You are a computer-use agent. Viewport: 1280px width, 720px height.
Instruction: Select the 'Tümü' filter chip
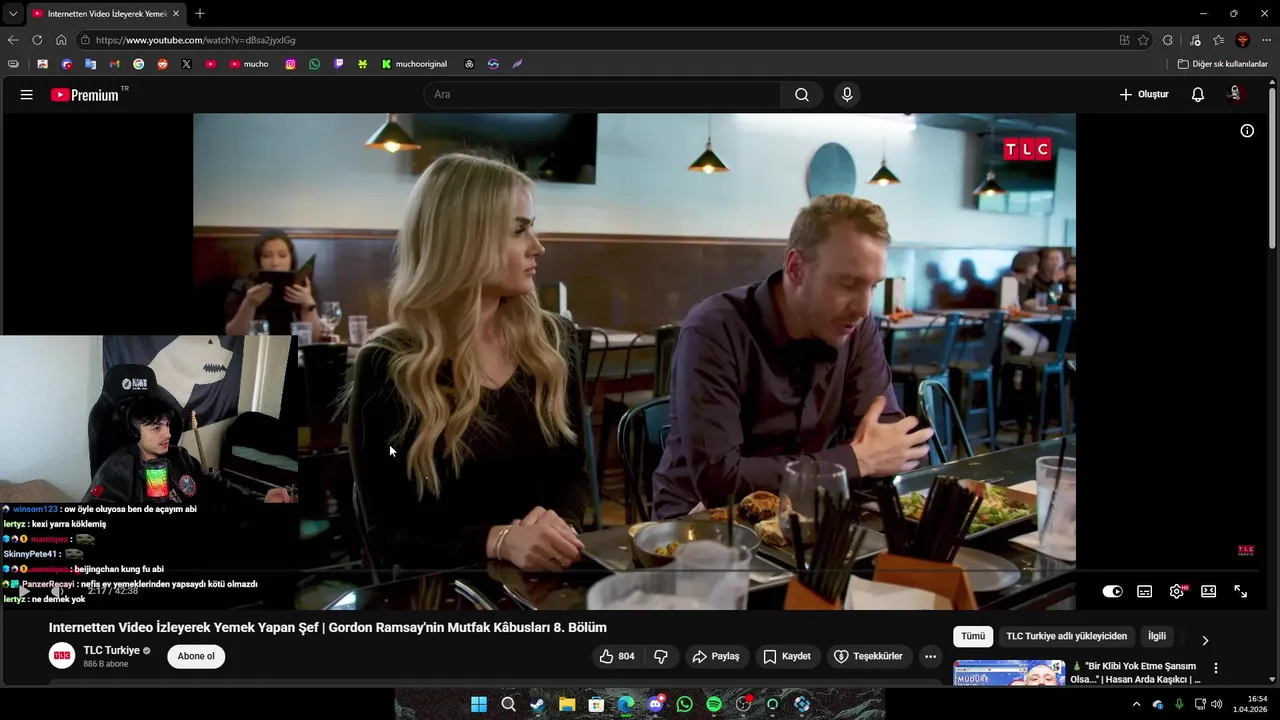[973, 636]
